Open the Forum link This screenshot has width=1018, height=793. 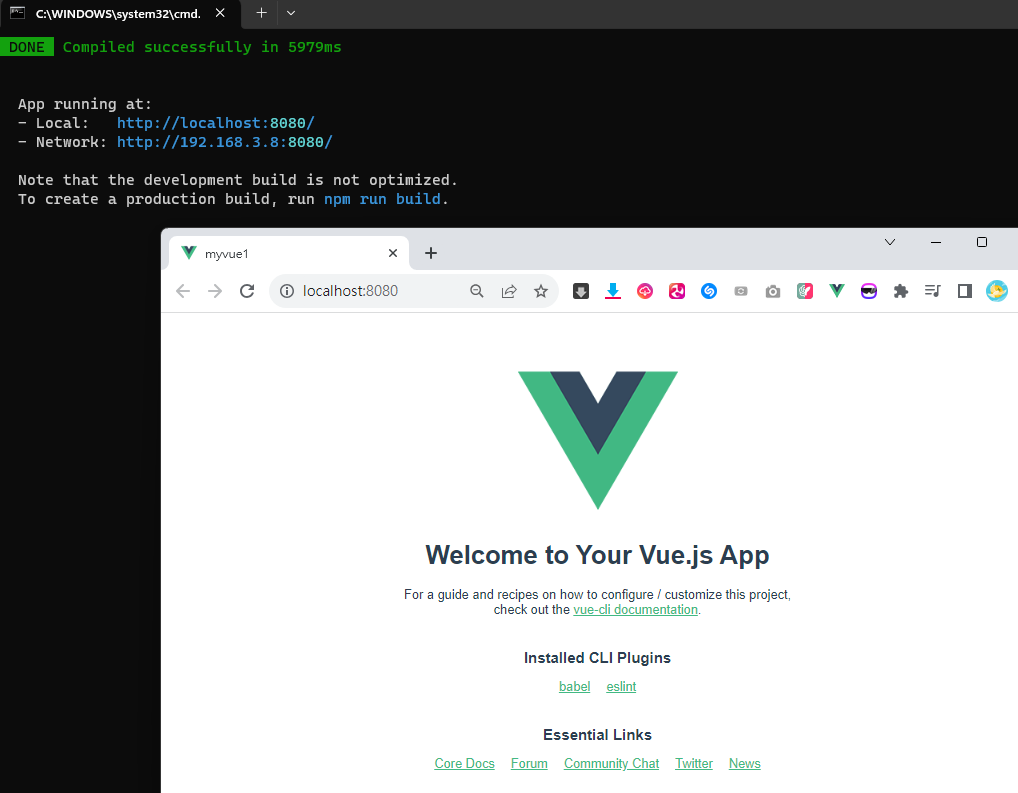click(529, 764)
